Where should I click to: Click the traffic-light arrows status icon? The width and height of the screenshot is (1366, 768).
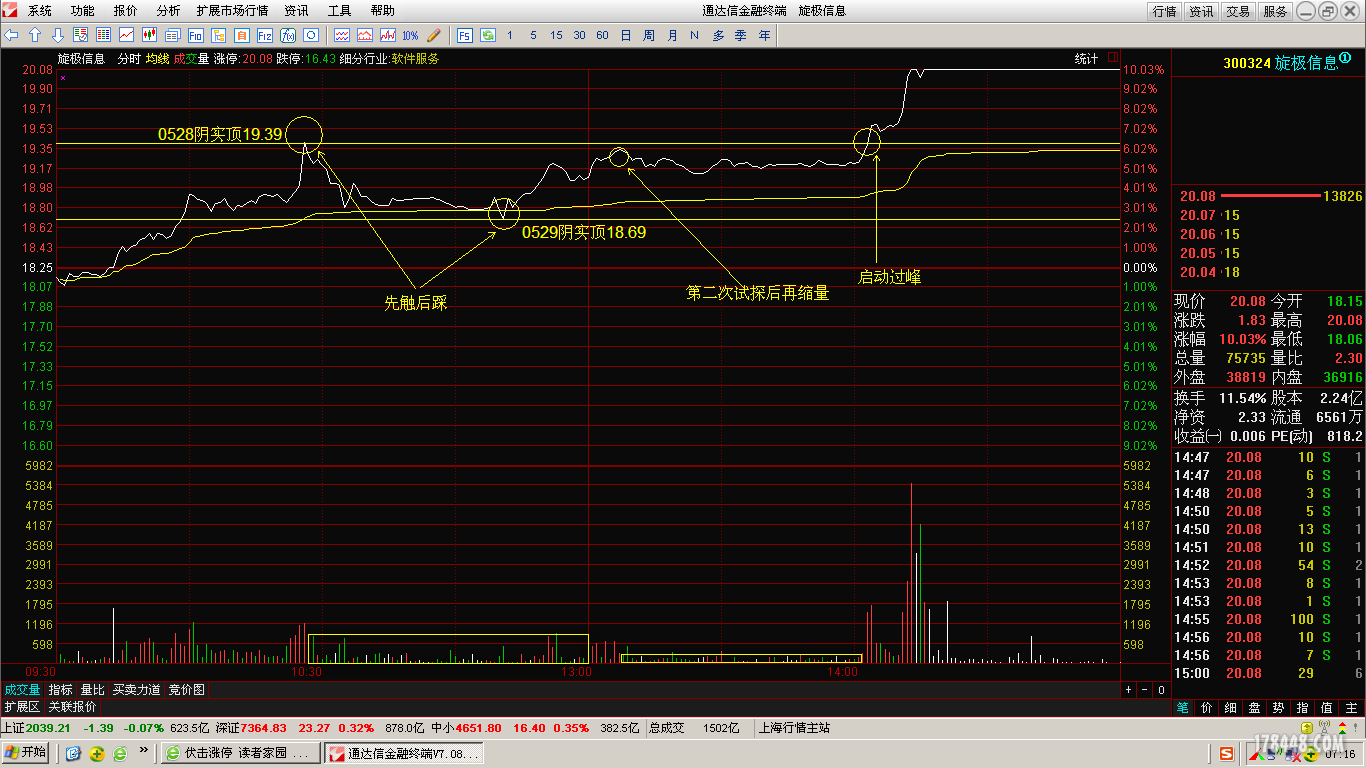(x=1342, y=728)
